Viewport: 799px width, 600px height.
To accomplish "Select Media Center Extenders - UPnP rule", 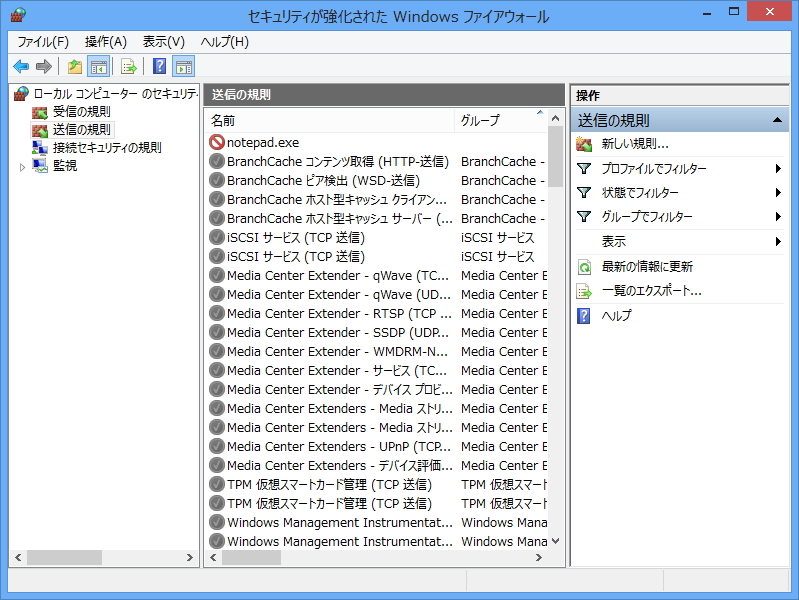I will [x=339, y=447].
